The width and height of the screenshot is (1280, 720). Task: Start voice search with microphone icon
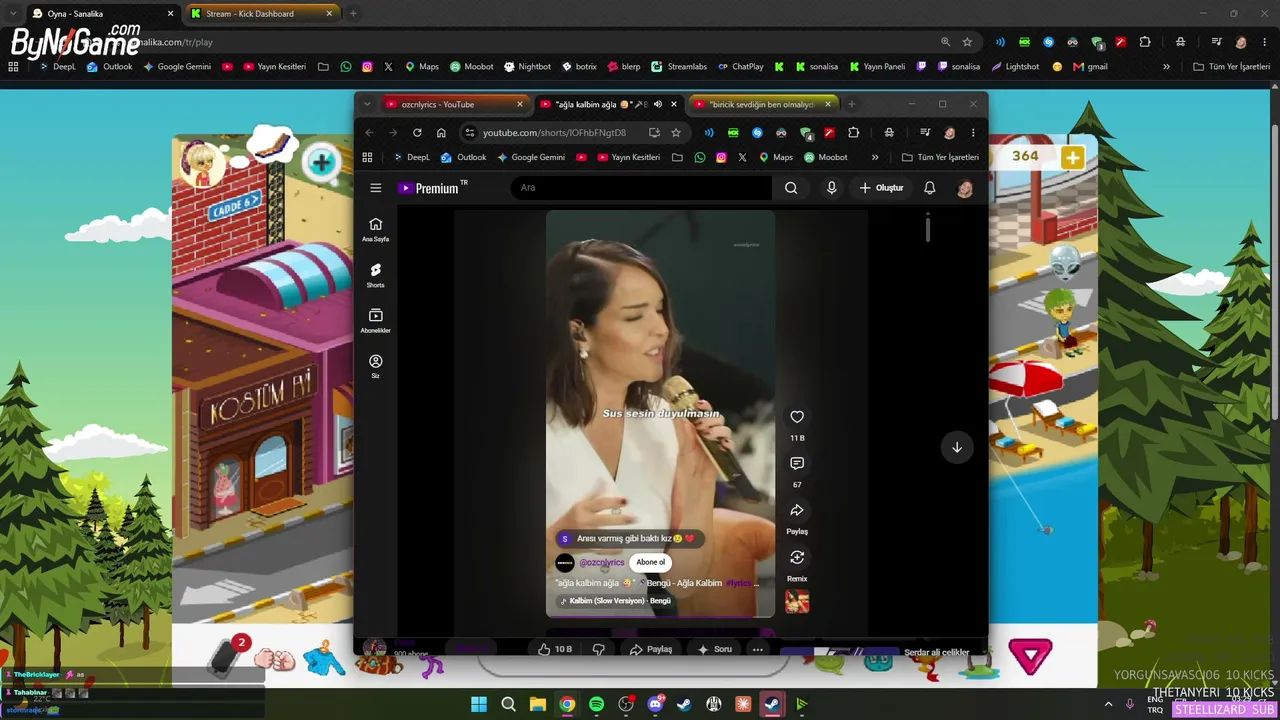pyautogui.click(x=831, y=188)
